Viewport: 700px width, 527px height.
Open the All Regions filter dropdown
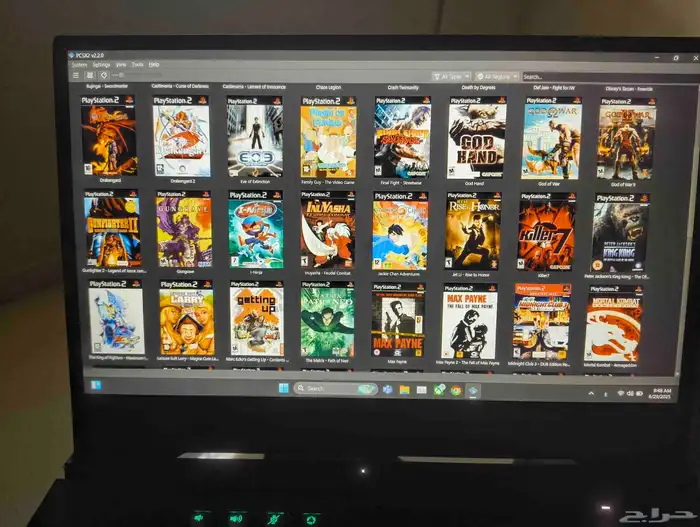click(x=497, y=77)
